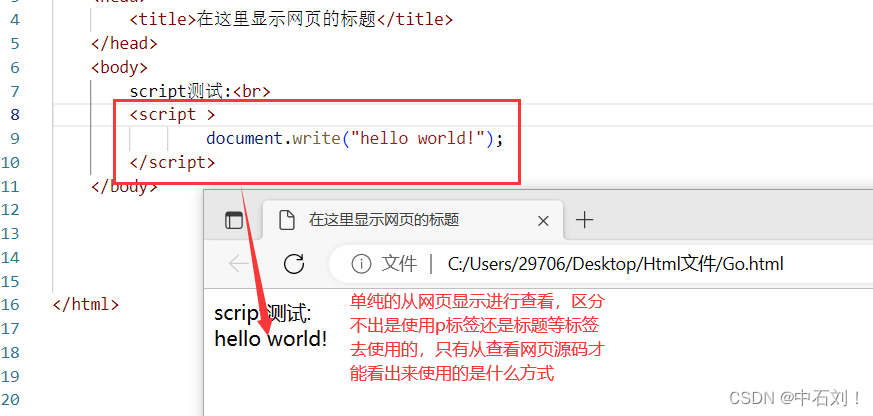Click line number 12 in the editor gutter
Image resolution: width=873 pixels, height=416 pixels.
11,209
